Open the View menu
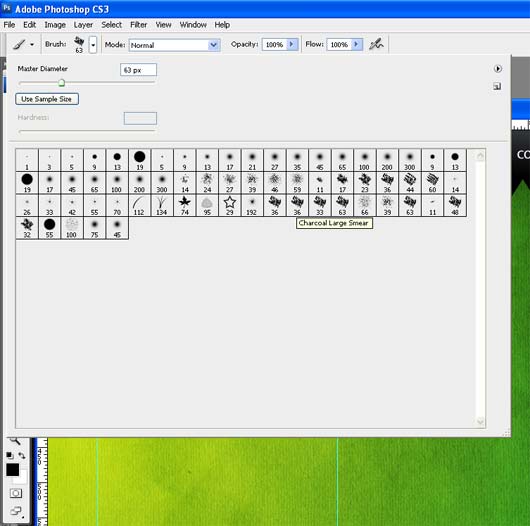This screenshot has width=530, height=526. click(x=163, y=25)
